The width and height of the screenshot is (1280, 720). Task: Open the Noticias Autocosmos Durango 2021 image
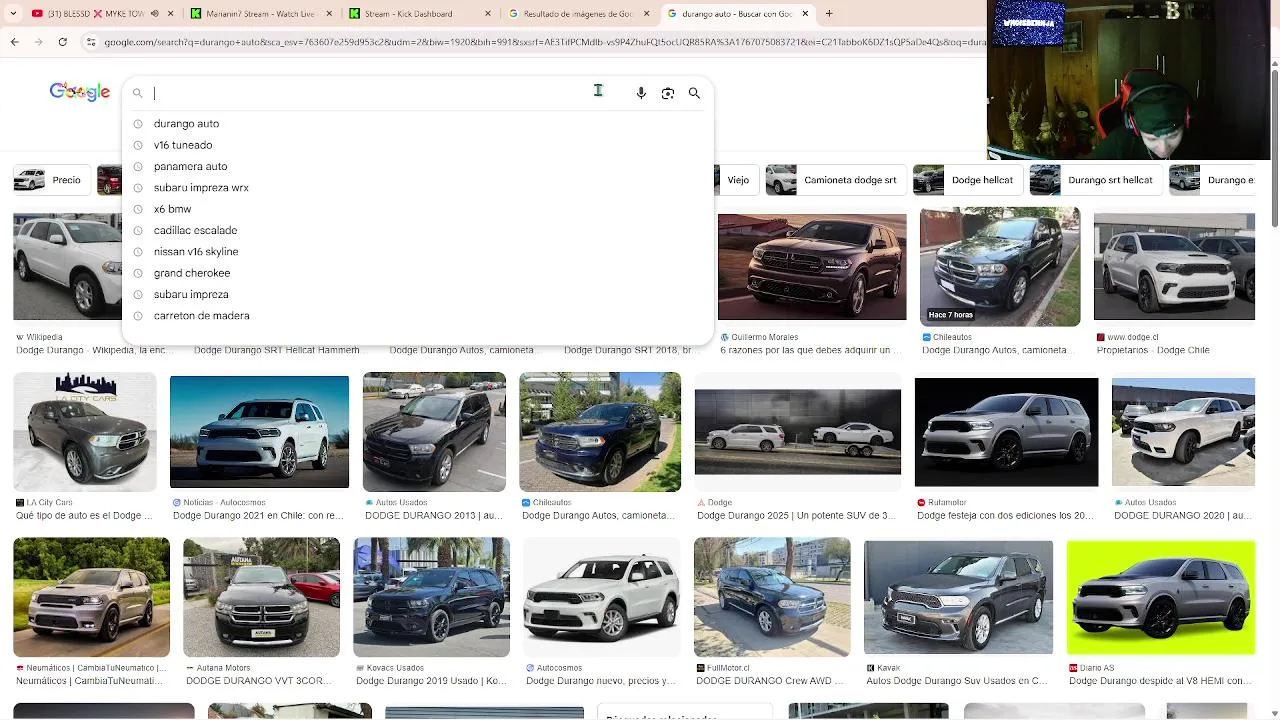259,432
